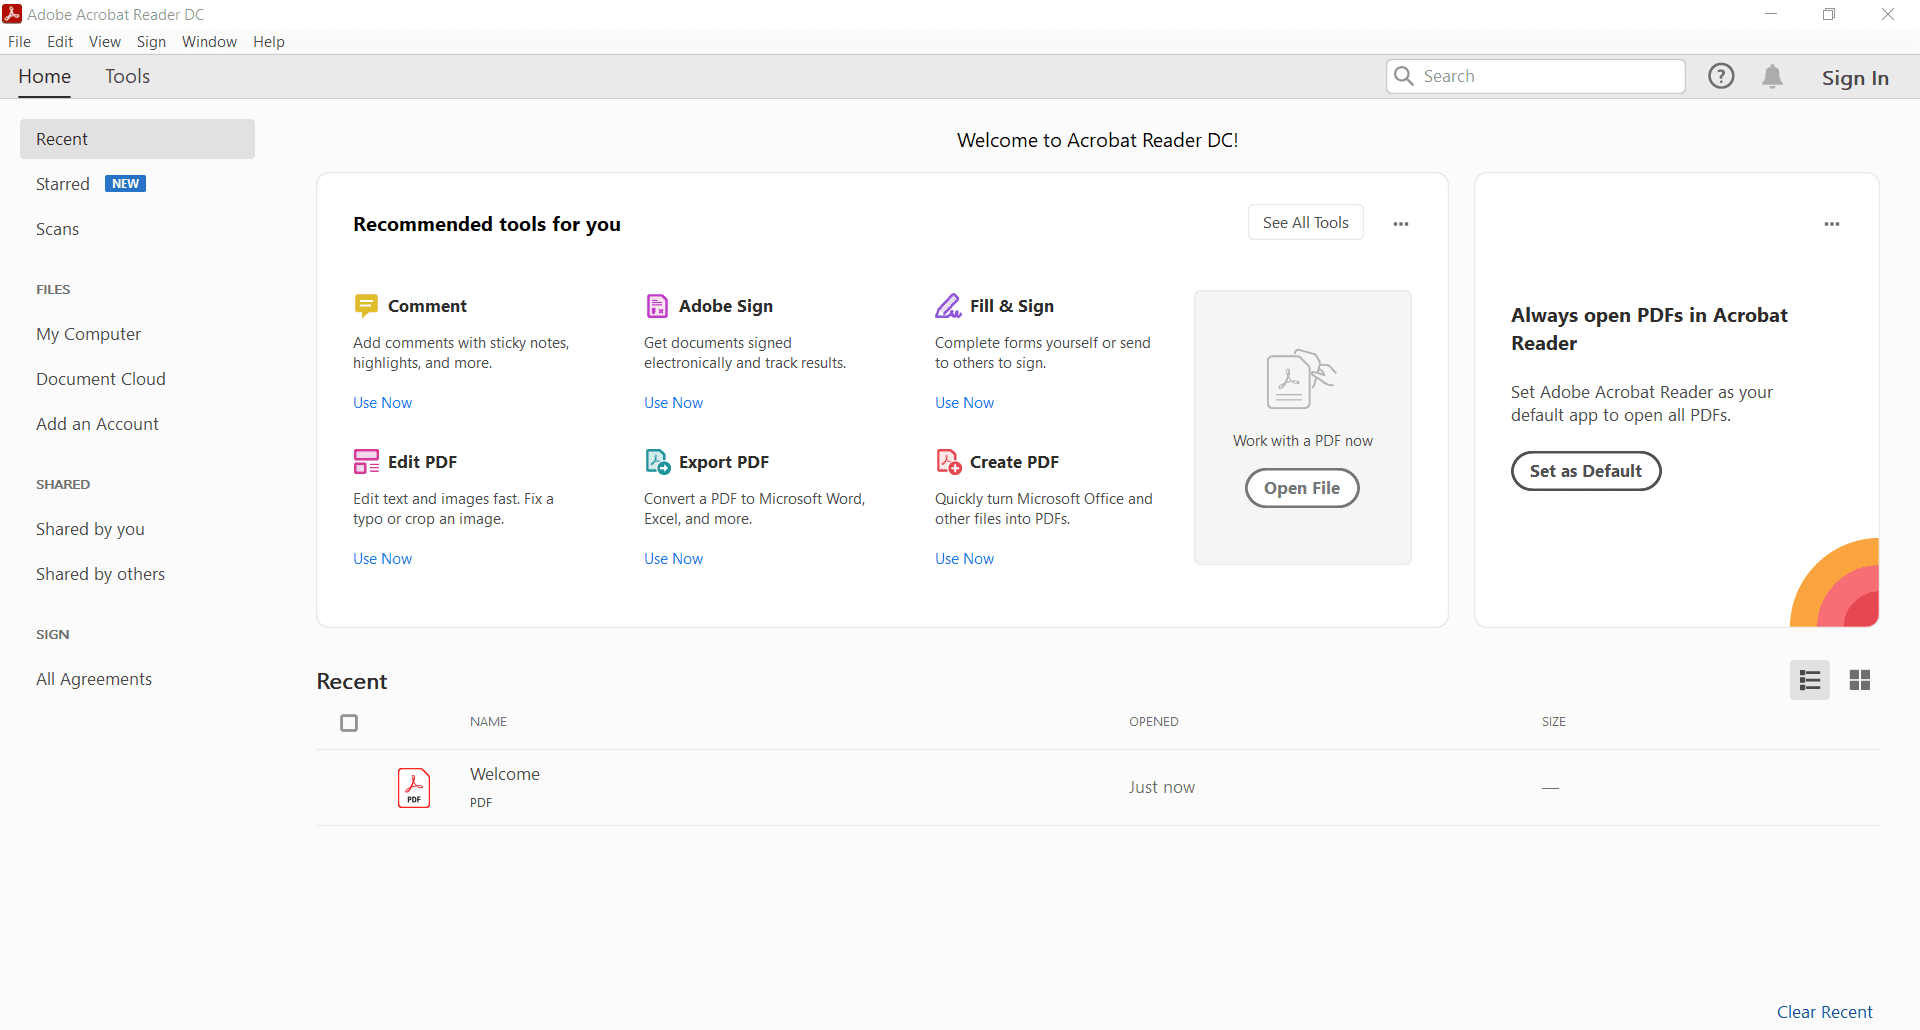Click the Create PDF tool icon
The width and height of the screenshot is (1920, 1030).
click(948, 461)
